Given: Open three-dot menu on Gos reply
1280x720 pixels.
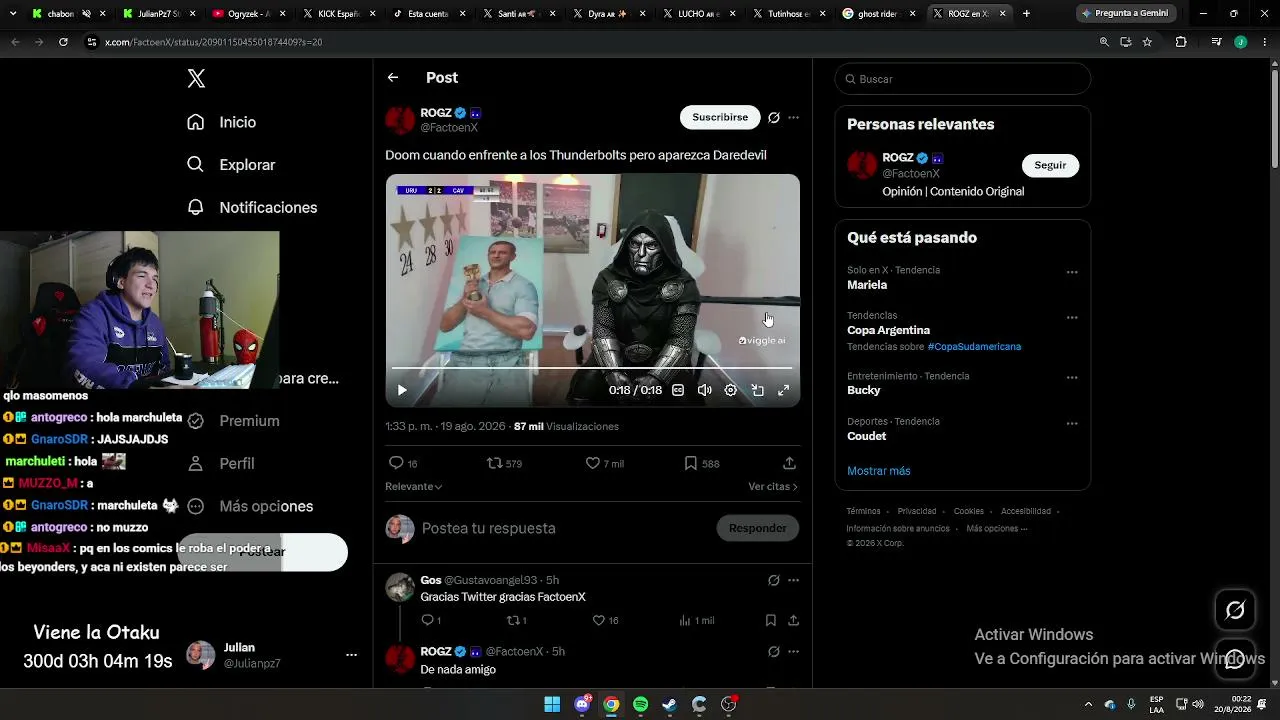Looking at the screenshot, I should (x=793, y=580).
